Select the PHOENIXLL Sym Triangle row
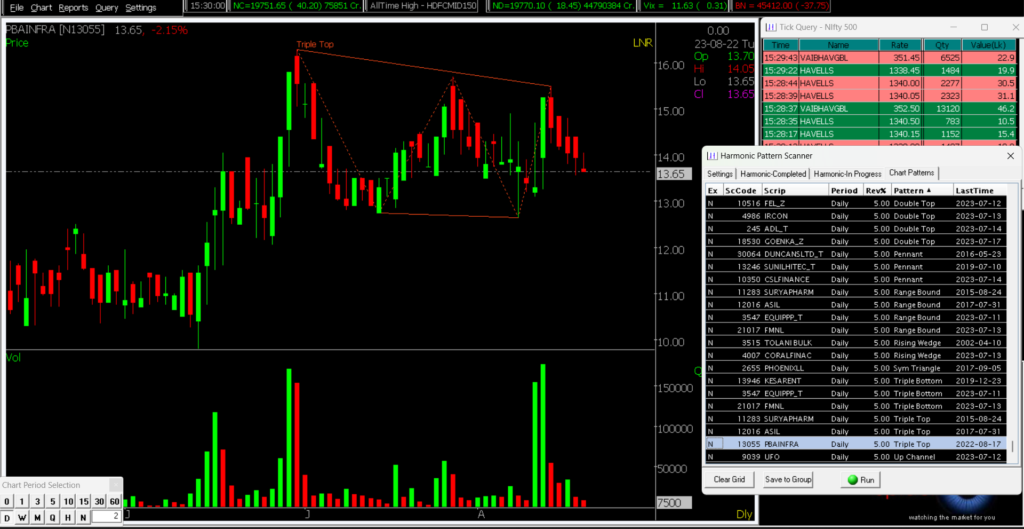This screenshot has height=529, width=1024. (856, 368)
